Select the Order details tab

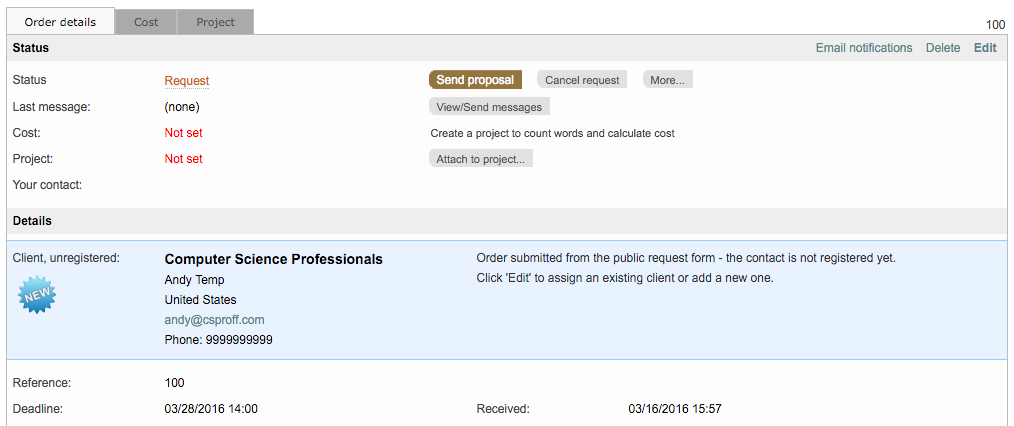pyautogui.click(x=60, y=22)
